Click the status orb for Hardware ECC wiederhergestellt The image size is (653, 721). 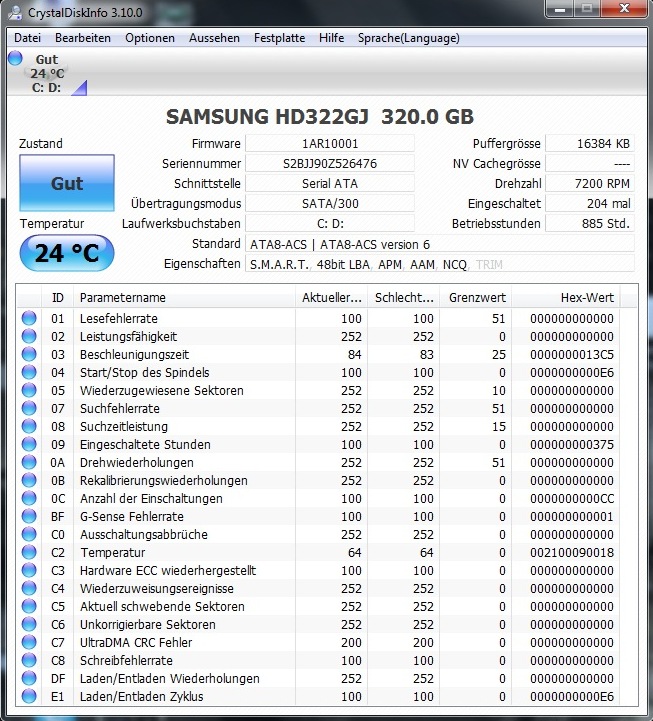29,570
